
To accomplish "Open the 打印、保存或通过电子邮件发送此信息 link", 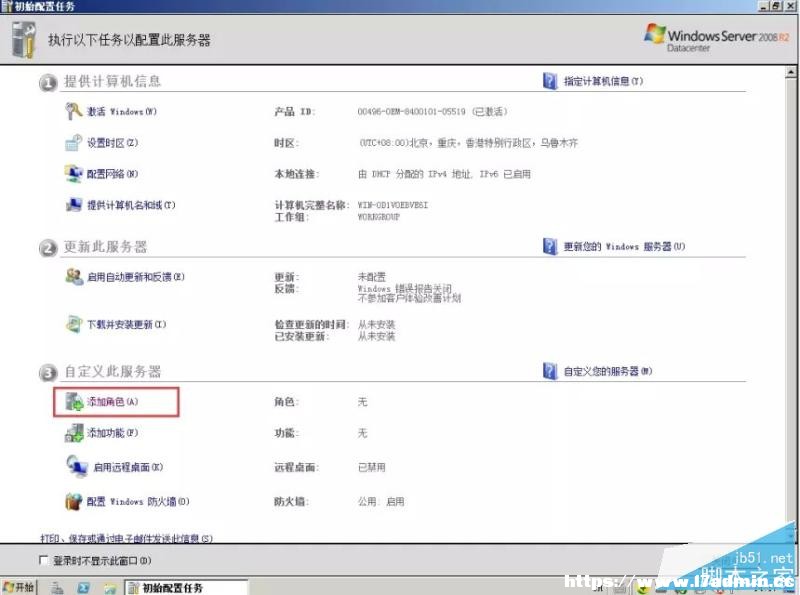I will click(127, 538).
